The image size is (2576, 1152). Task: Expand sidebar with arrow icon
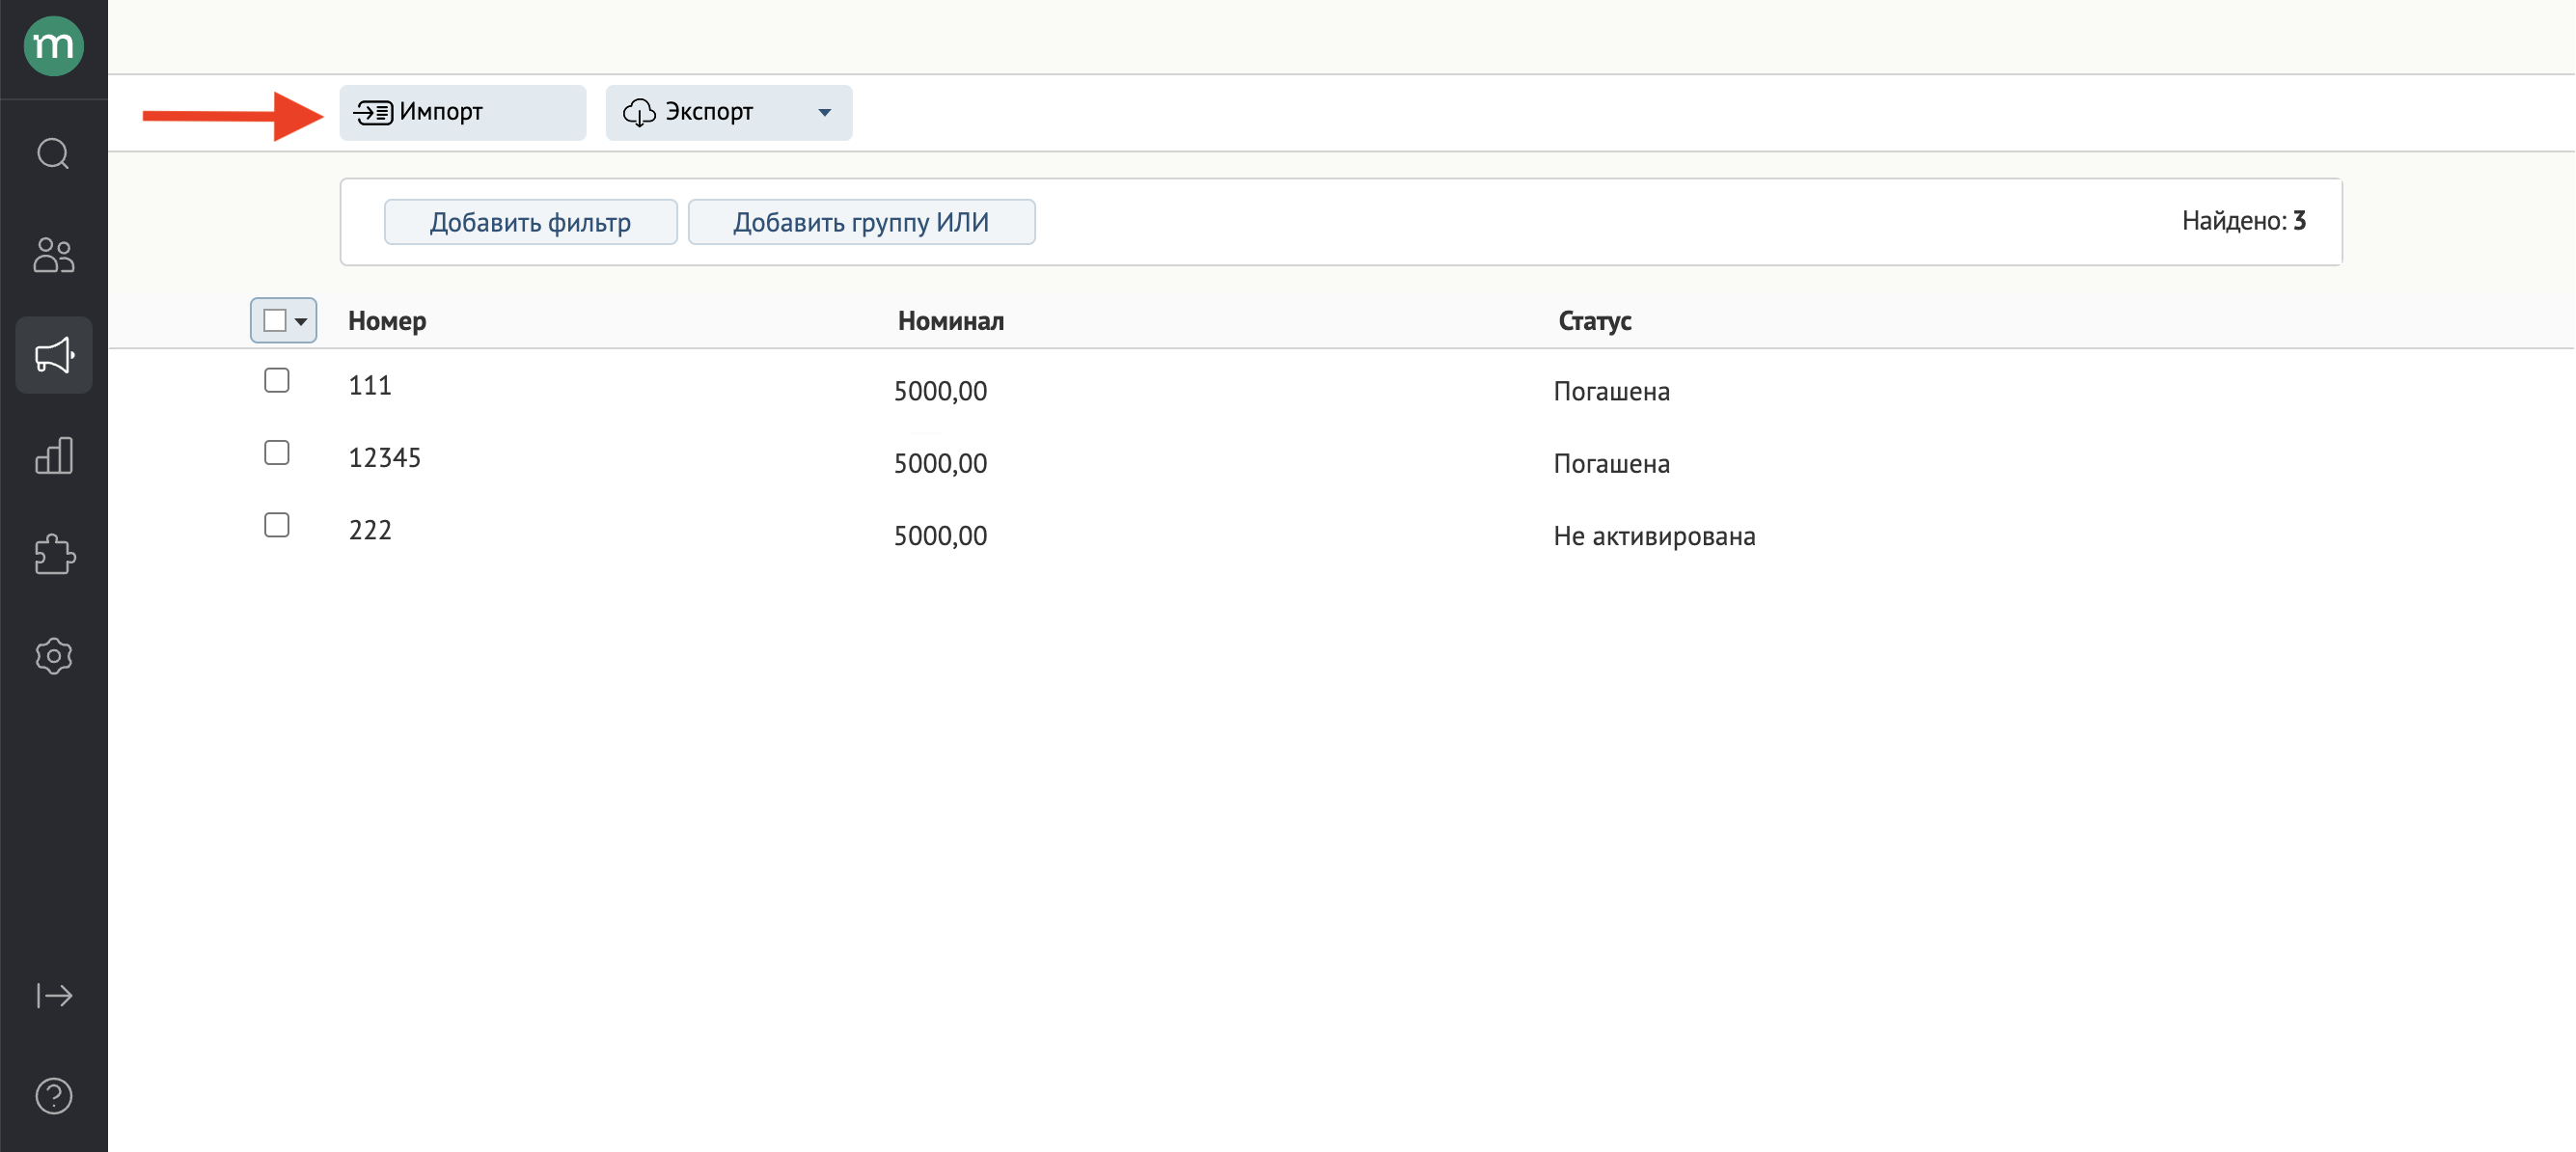click(53, 996)
